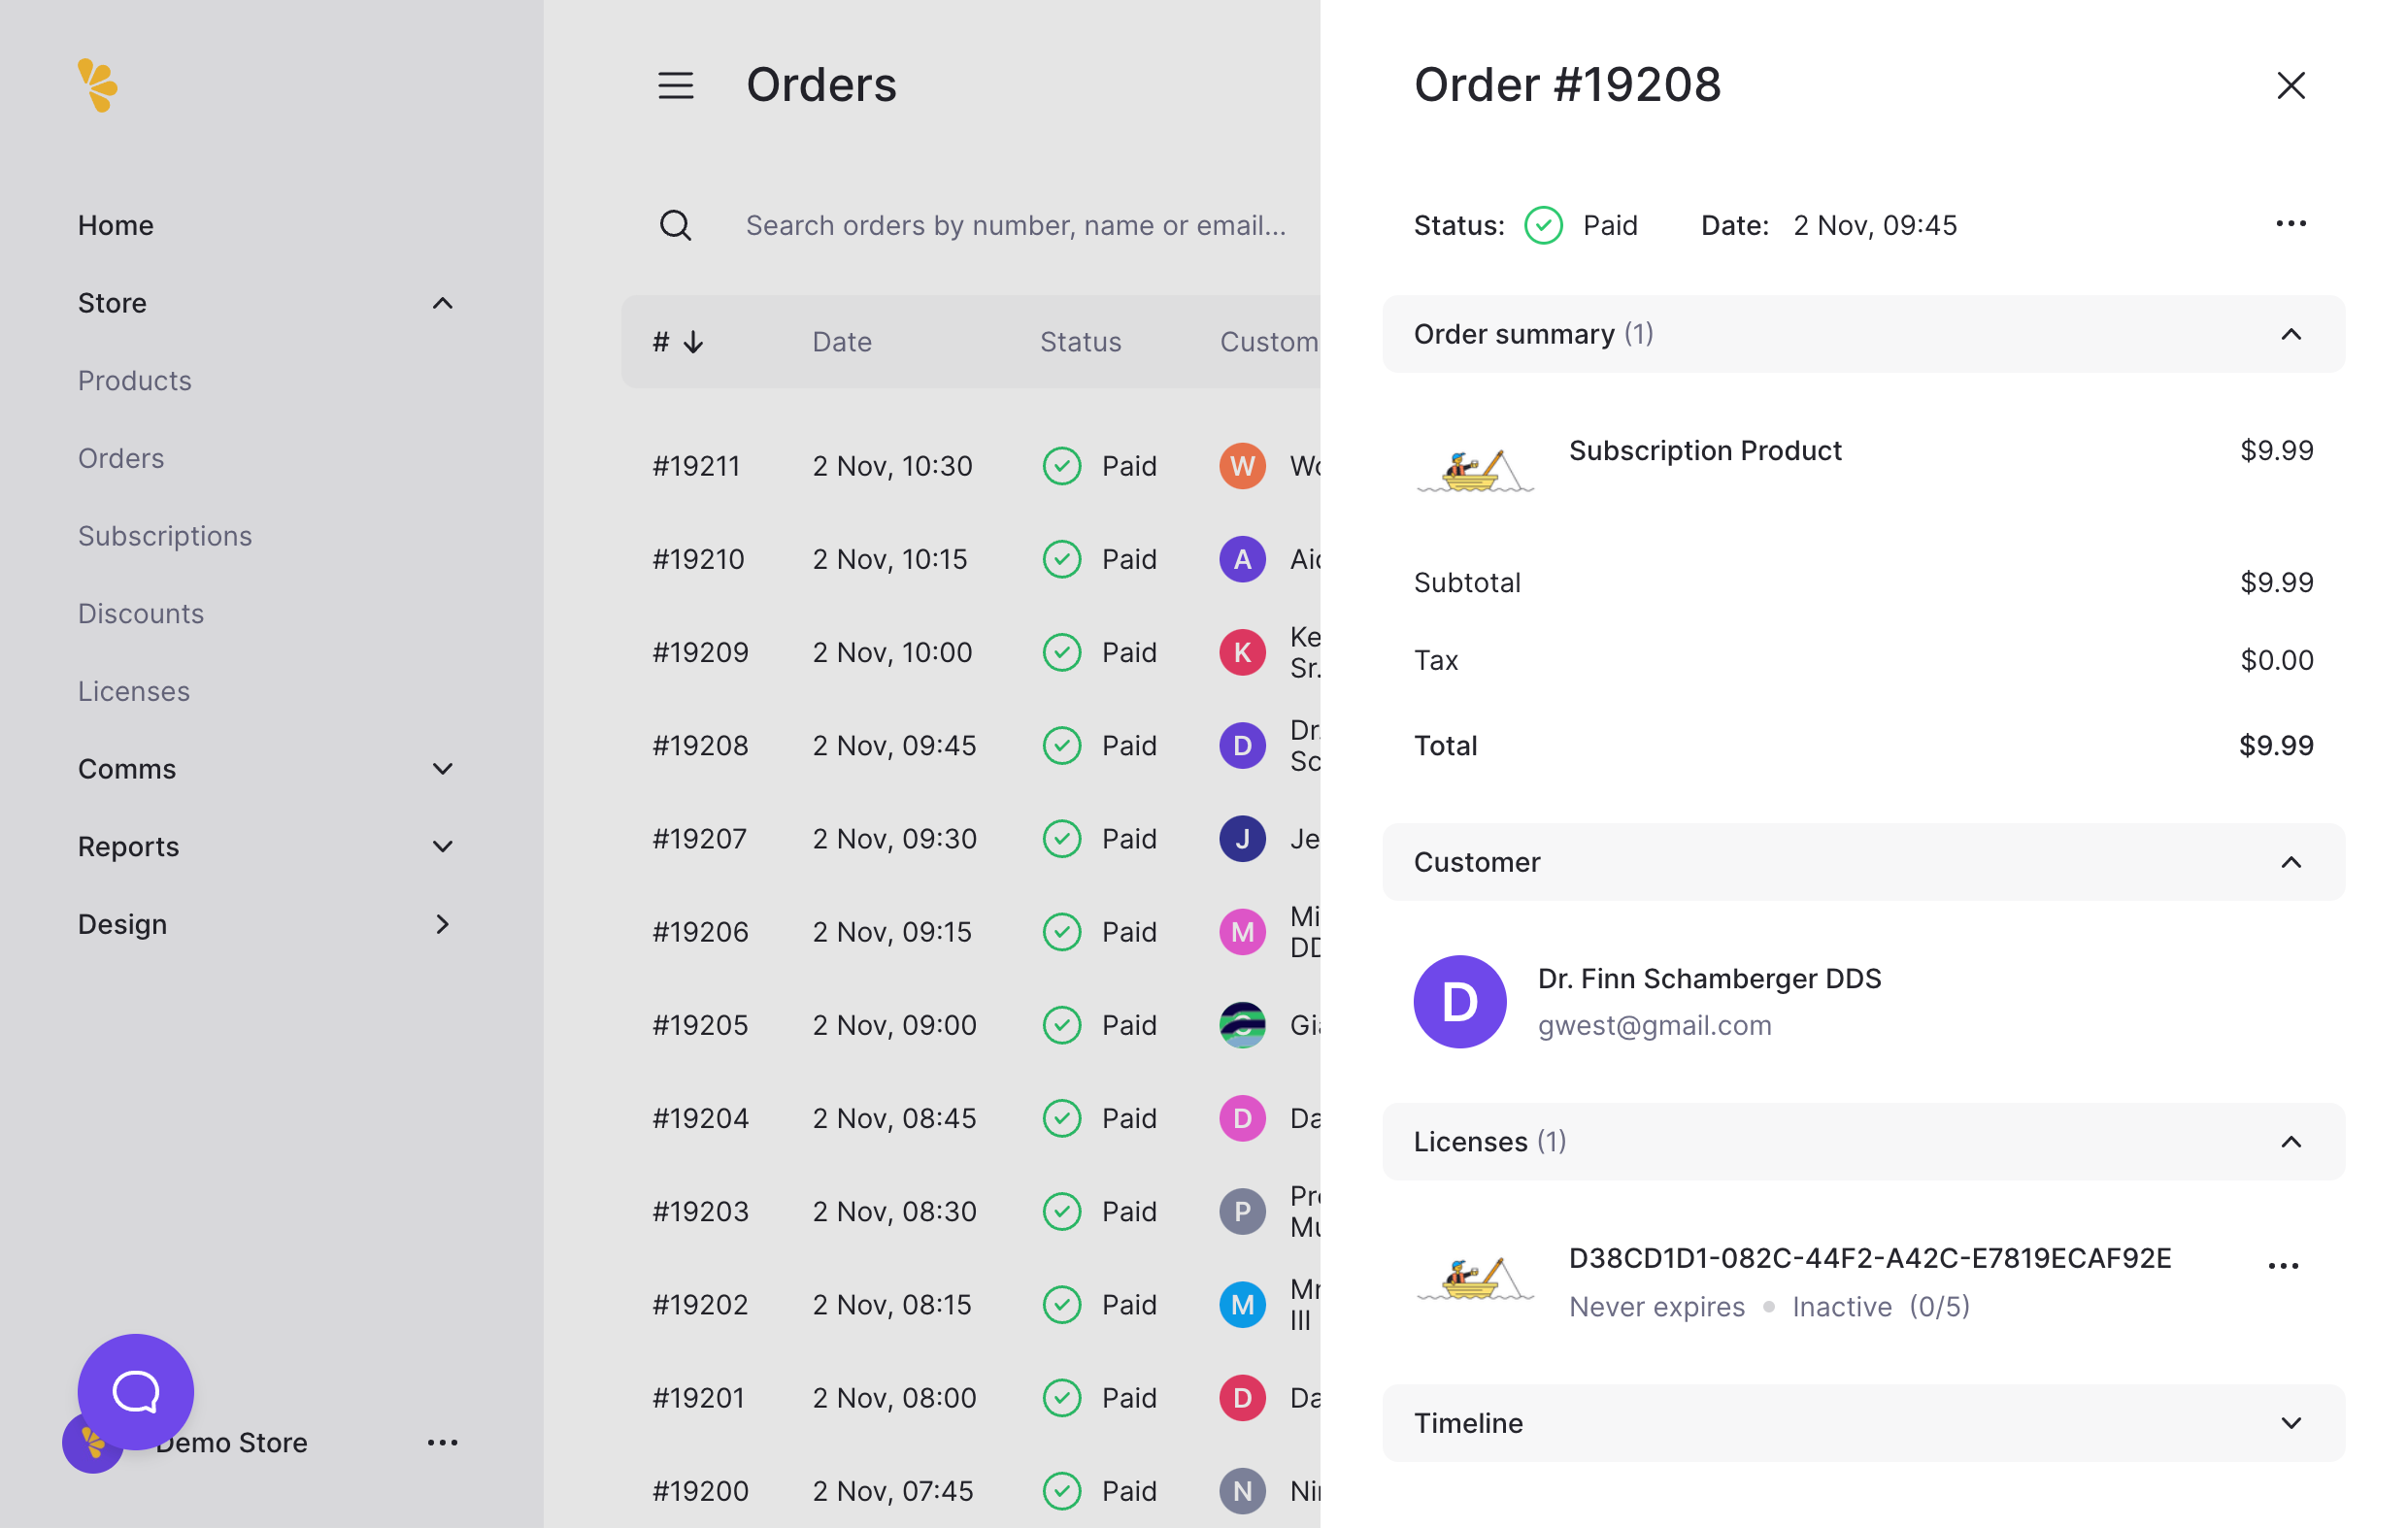Image resolution: width=2408 pixels, height=1528 pixels.
Task: Click customer name Dr. Finn Schamberger DDS
Action: (1709, 978)
